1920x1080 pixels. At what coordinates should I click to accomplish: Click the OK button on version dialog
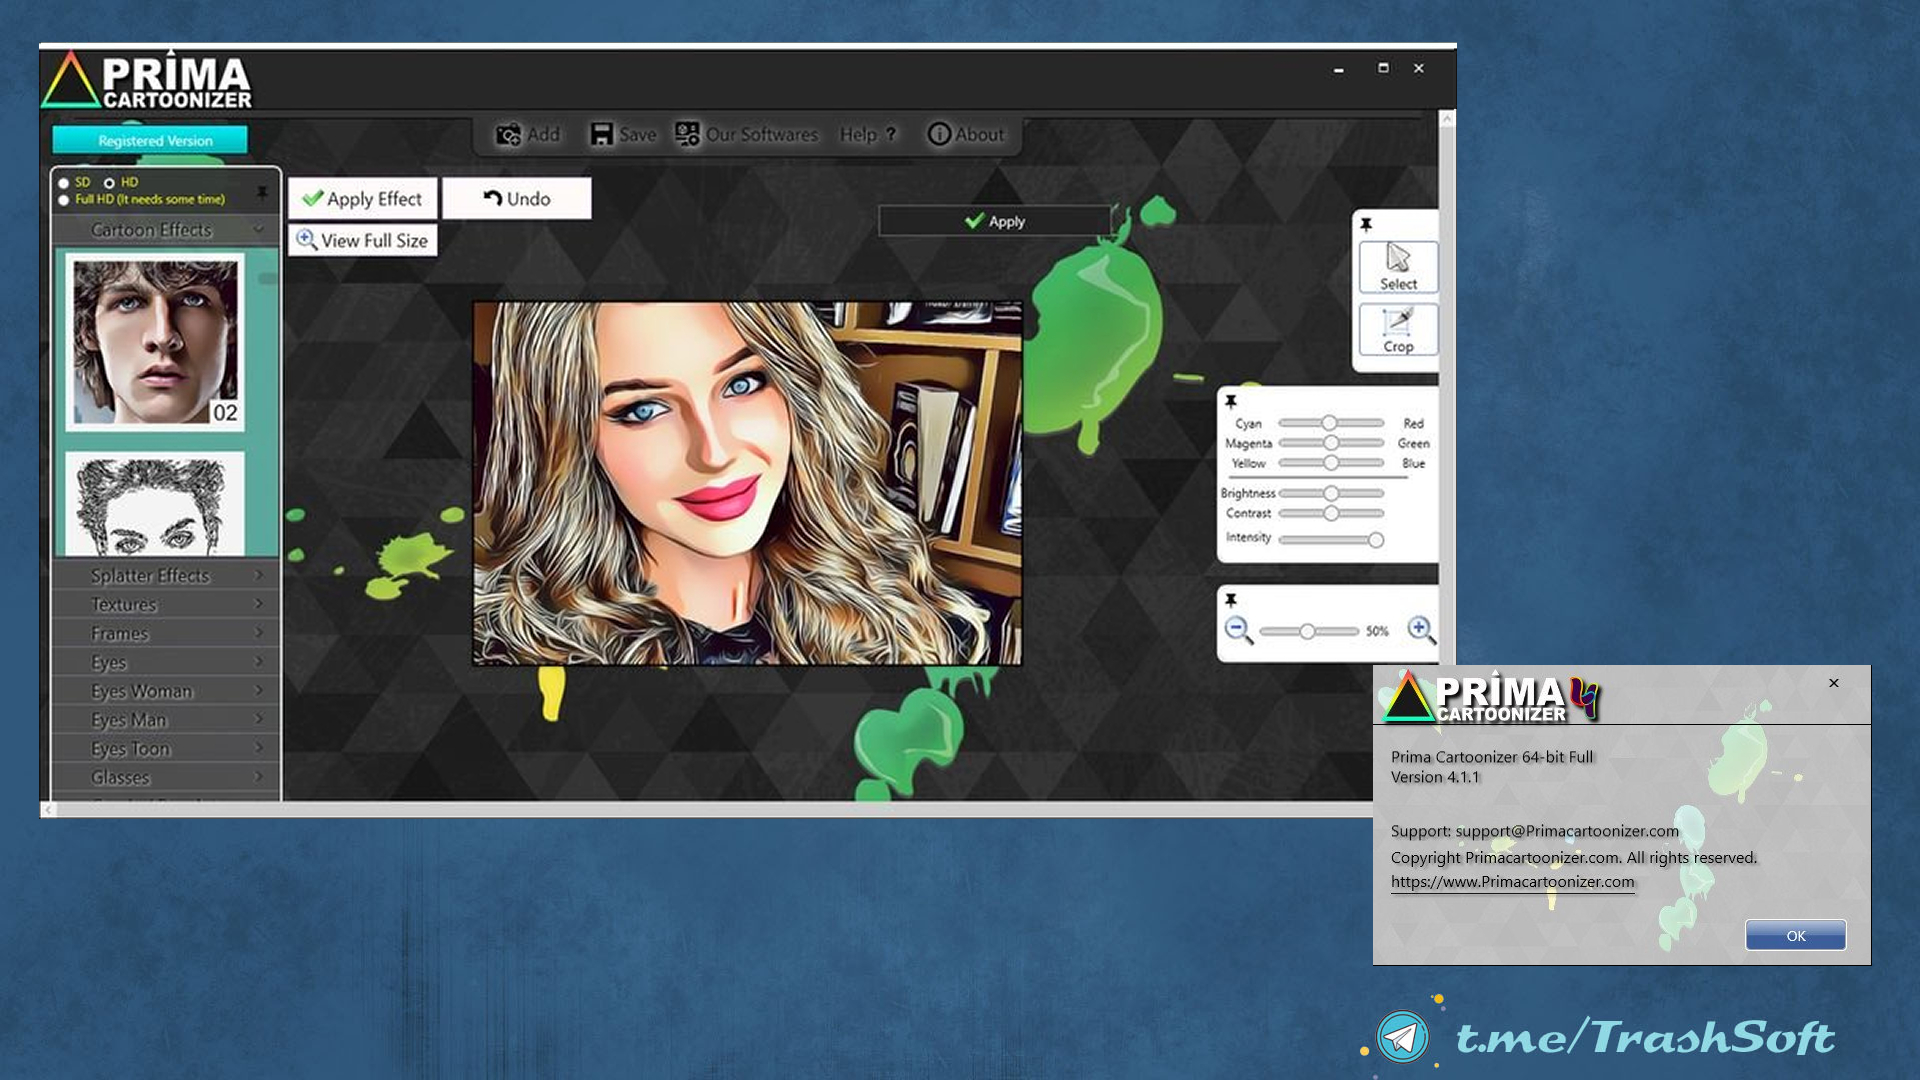pyautogui.click(x=1796, y=935)
